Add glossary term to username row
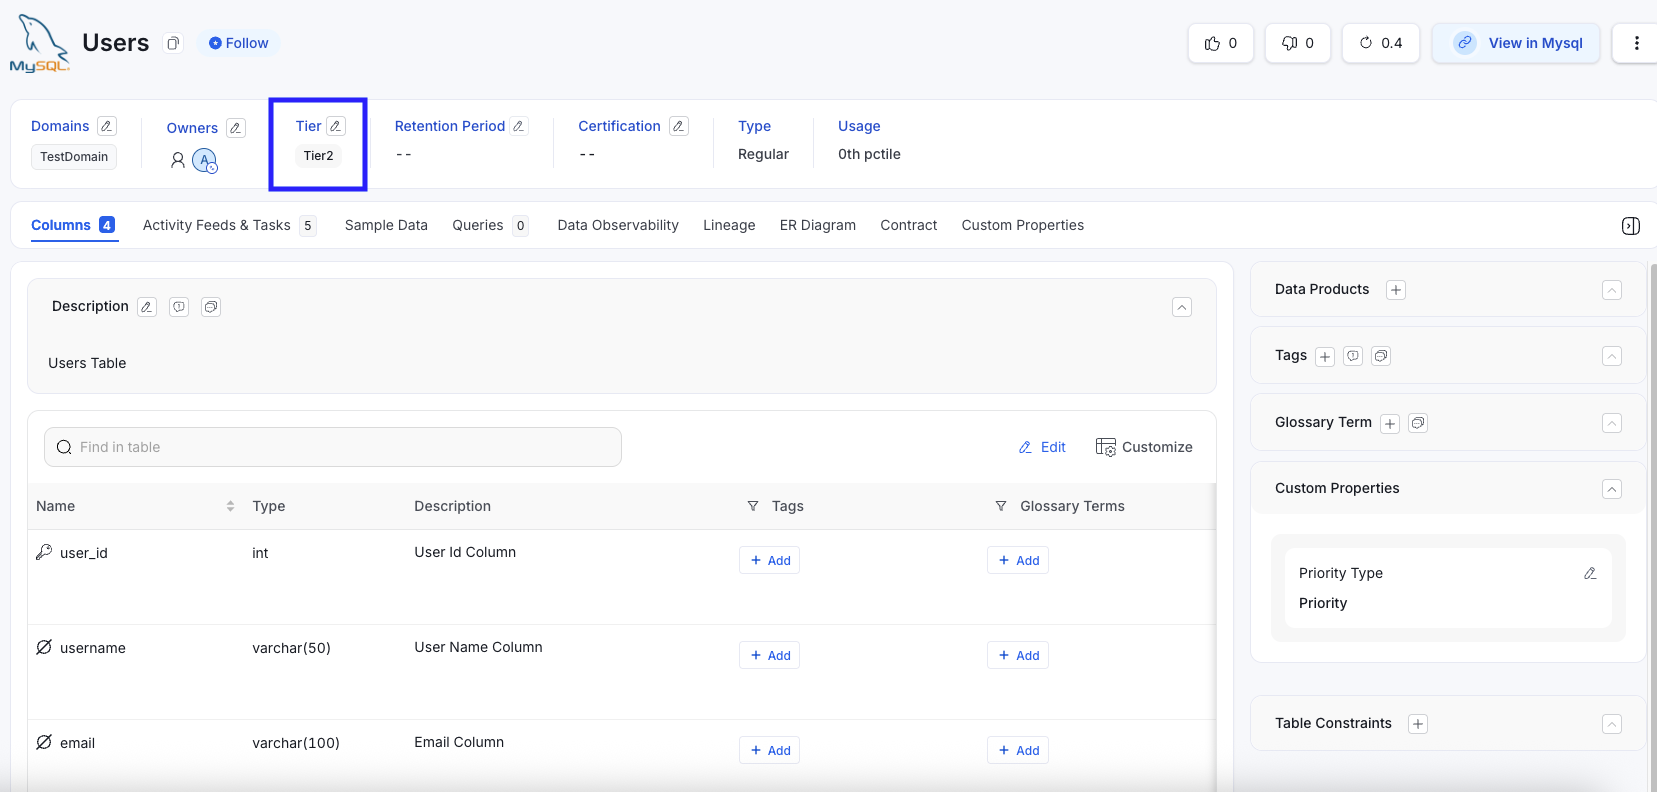The height and width of the screenshot is (792, 1657). 1018,655
